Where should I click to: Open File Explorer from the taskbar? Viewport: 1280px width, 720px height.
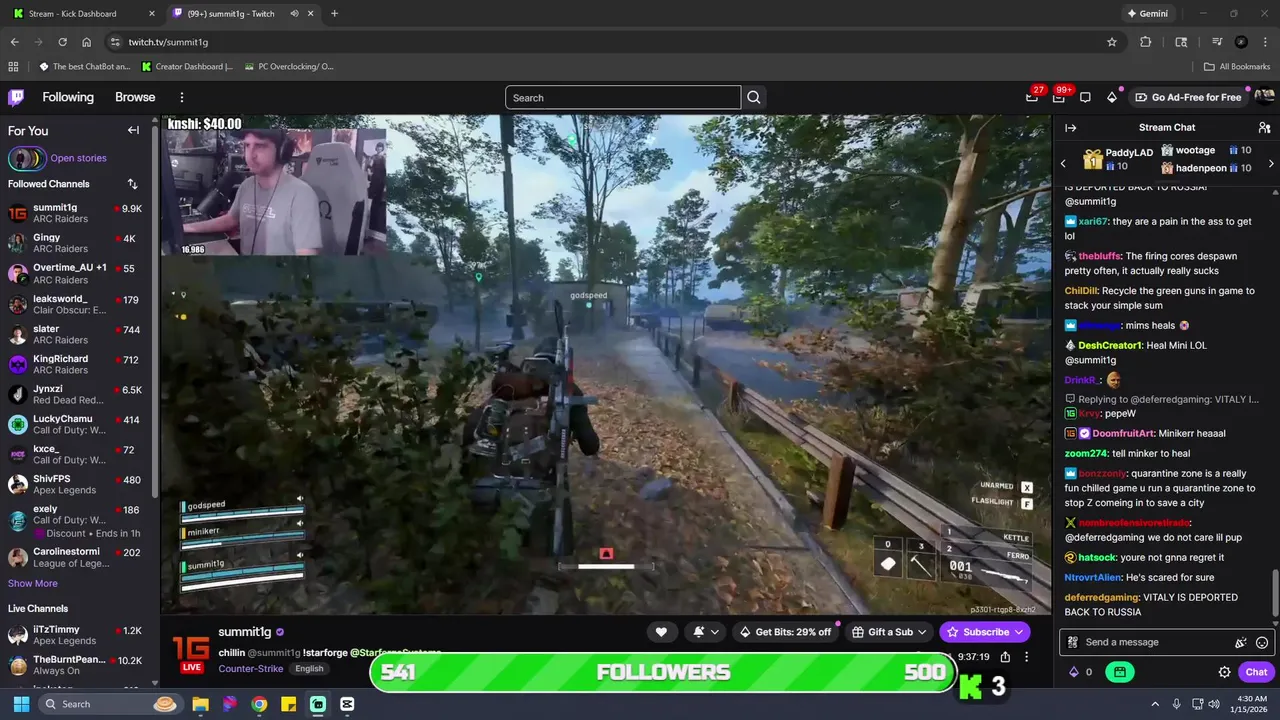point(200,704)
